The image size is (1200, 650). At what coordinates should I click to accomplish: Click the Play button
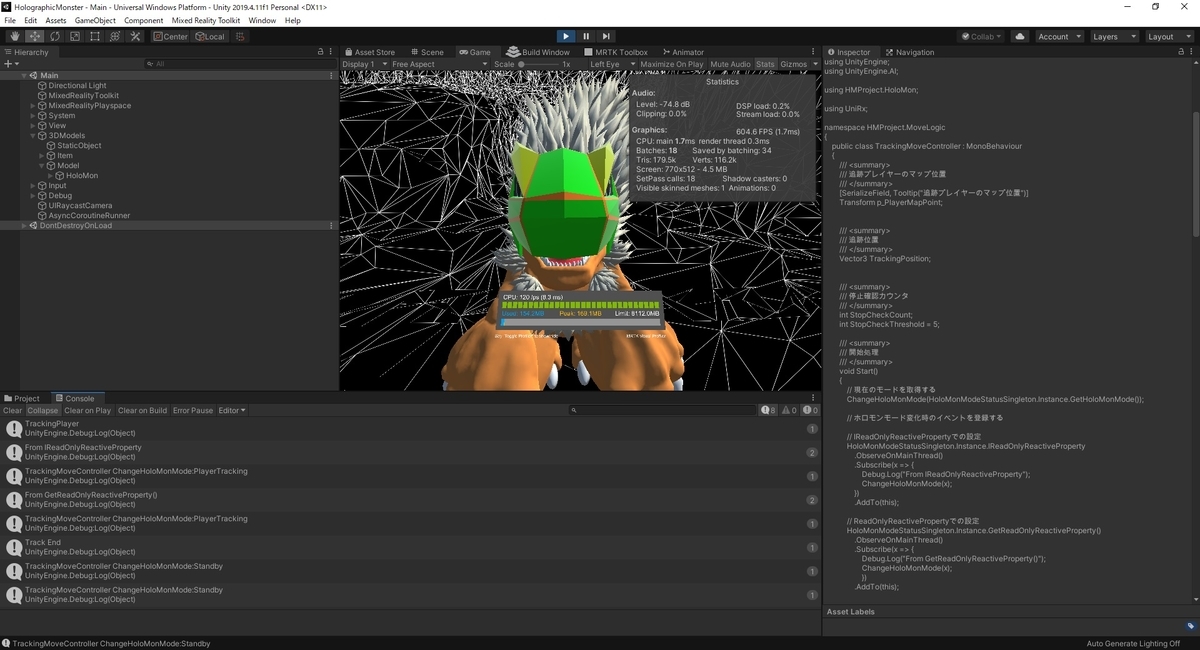(566, 36)
